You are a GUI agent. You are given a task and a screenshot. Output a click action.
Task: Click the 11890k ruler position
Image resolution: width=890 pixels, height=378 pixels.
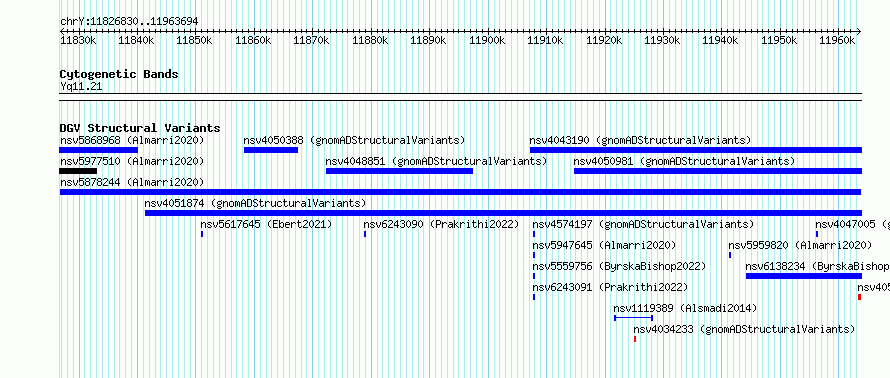[429, 40]
